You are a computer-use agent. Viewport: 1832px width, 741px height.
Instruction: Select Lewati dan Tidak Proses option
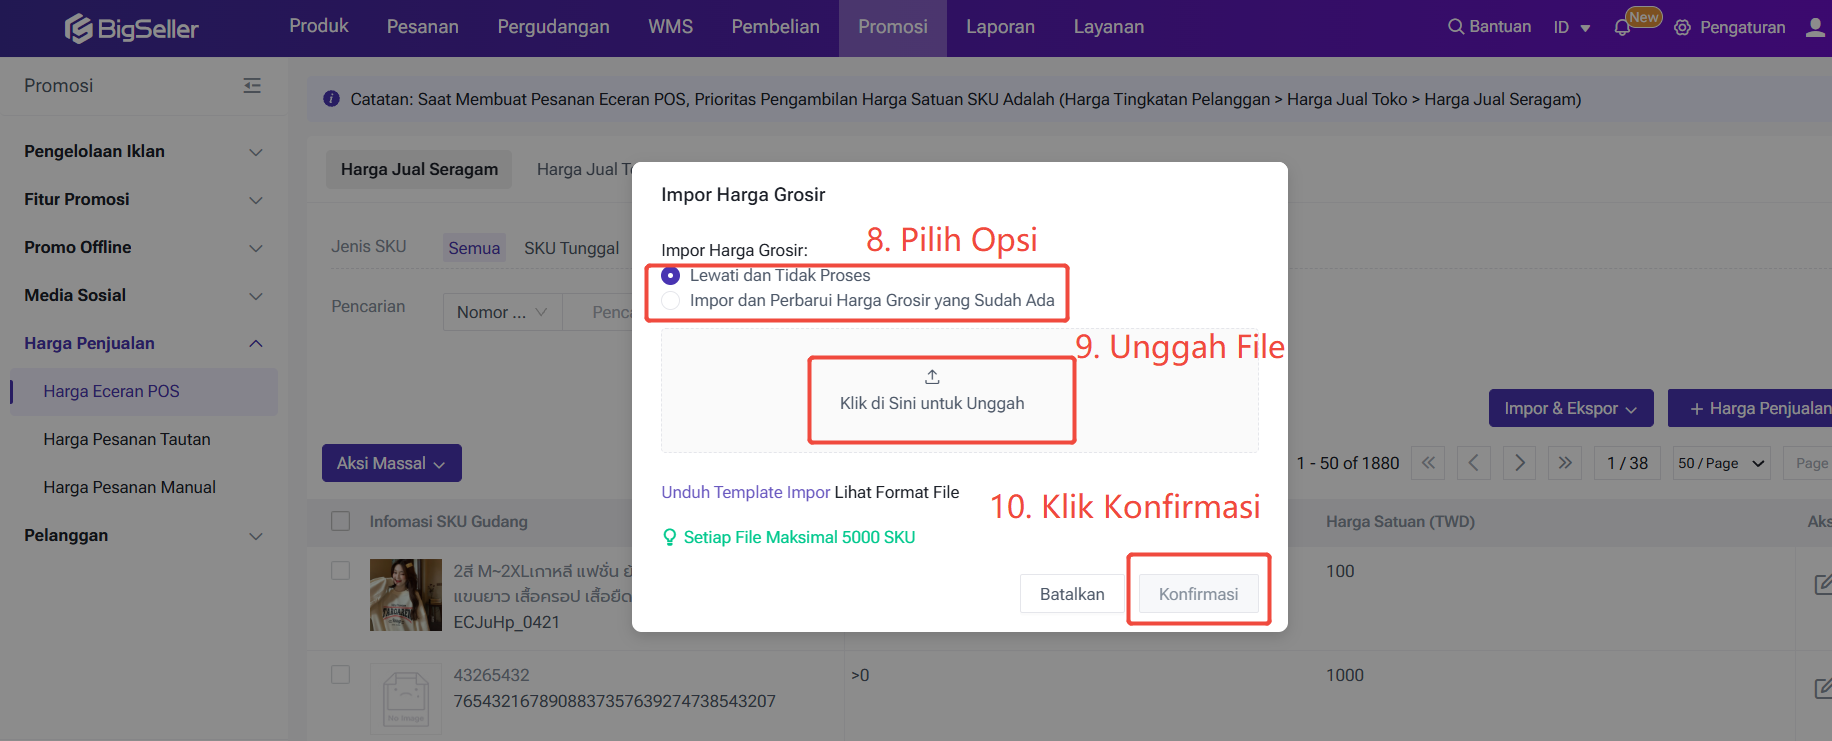pyautogui.click(x=671, y=276)
